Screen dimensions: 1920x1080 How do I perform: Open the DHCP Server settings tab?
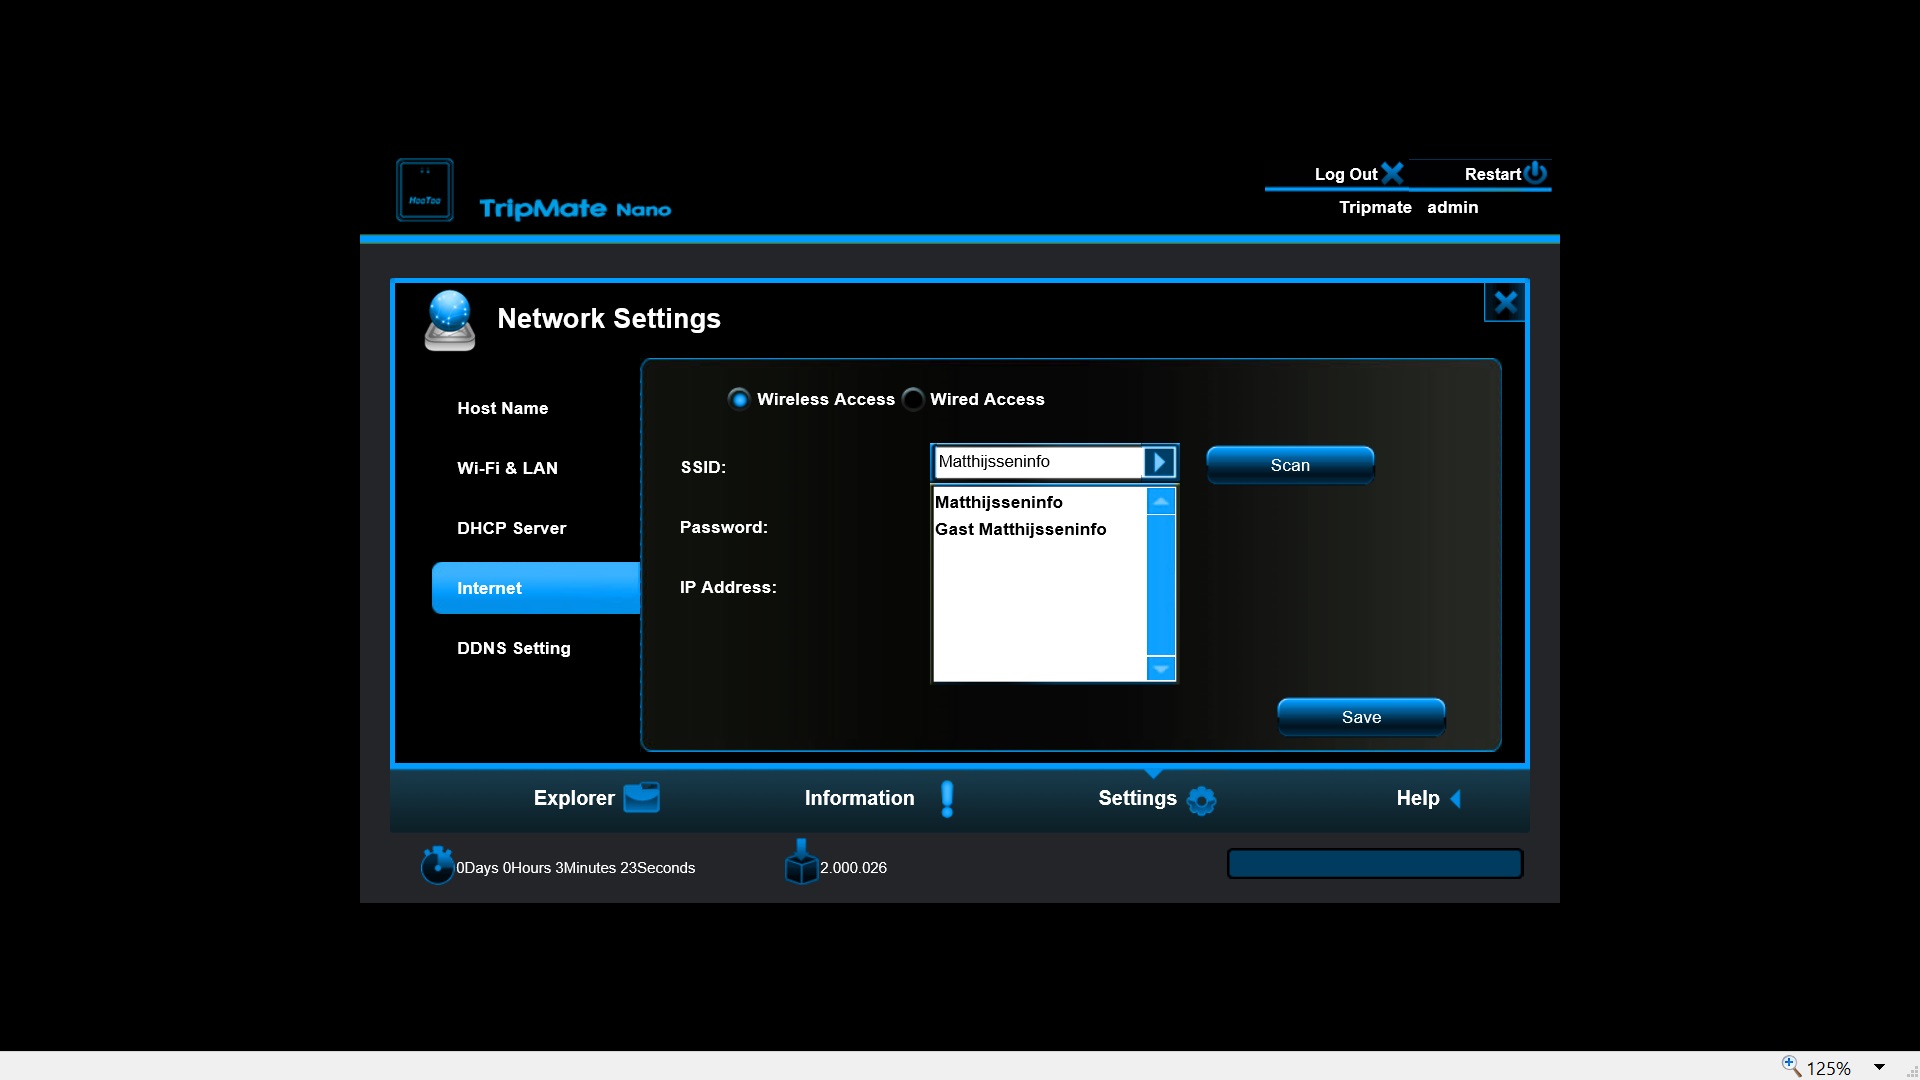(x=511, y=528)
